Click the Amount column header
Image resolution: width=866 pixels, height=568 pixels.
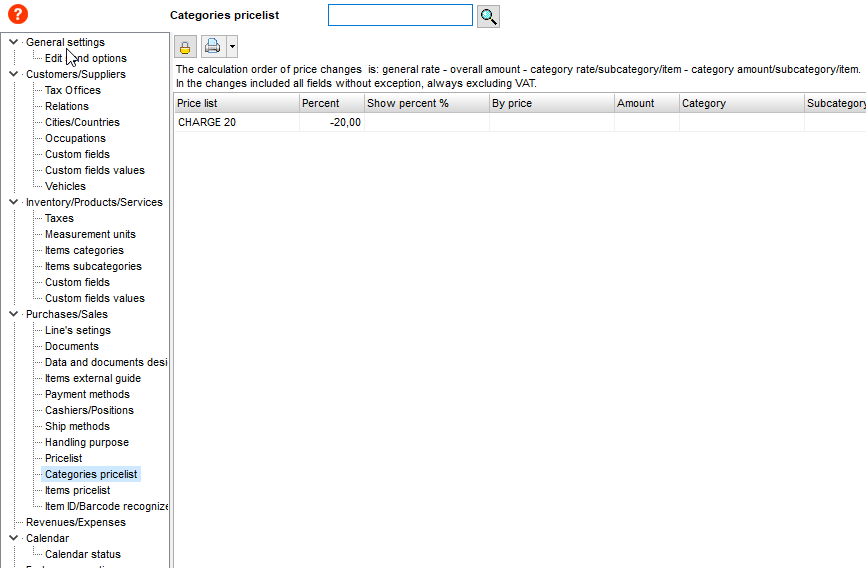[x=647, y=103]
